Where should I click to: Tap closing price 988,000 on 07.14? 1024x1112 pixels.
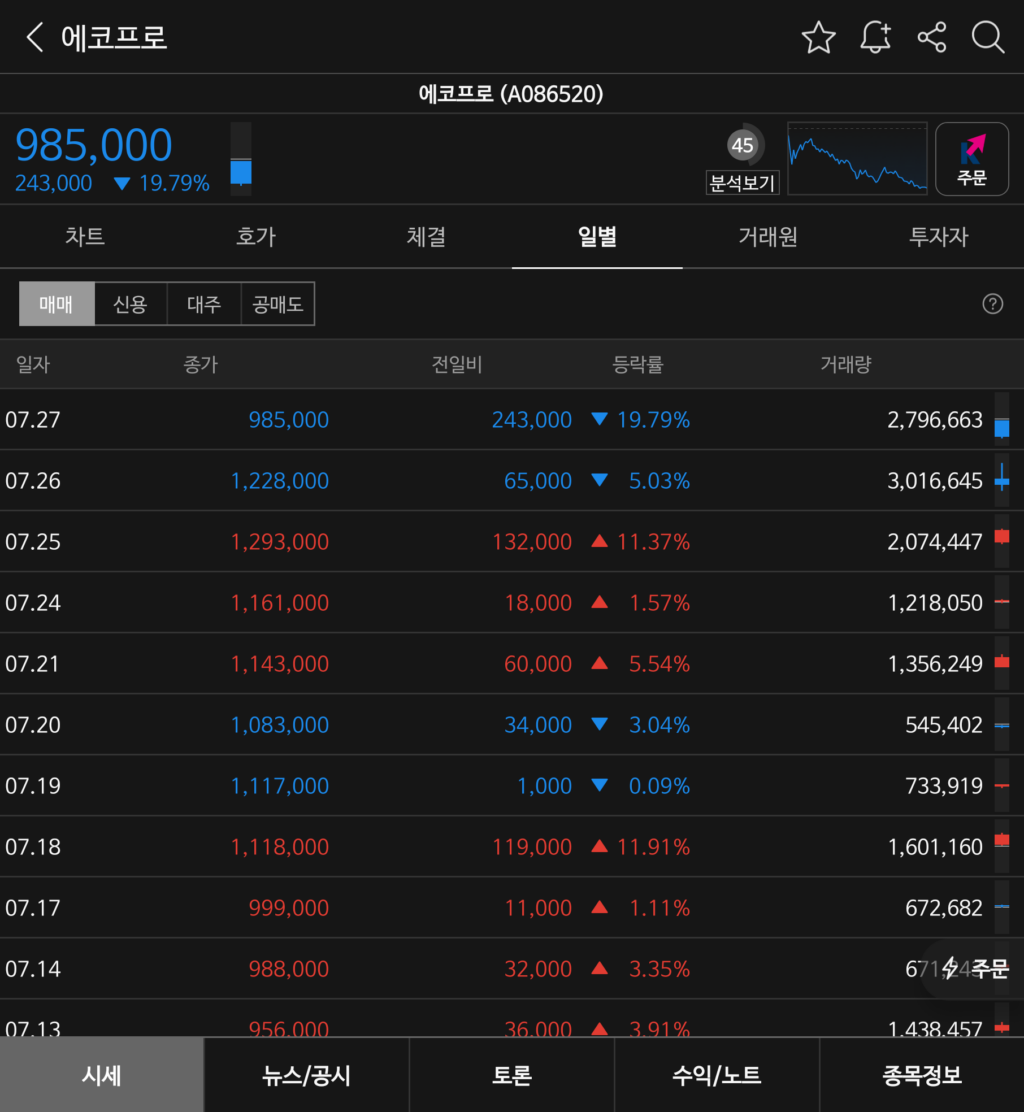[x=289, y=969]
